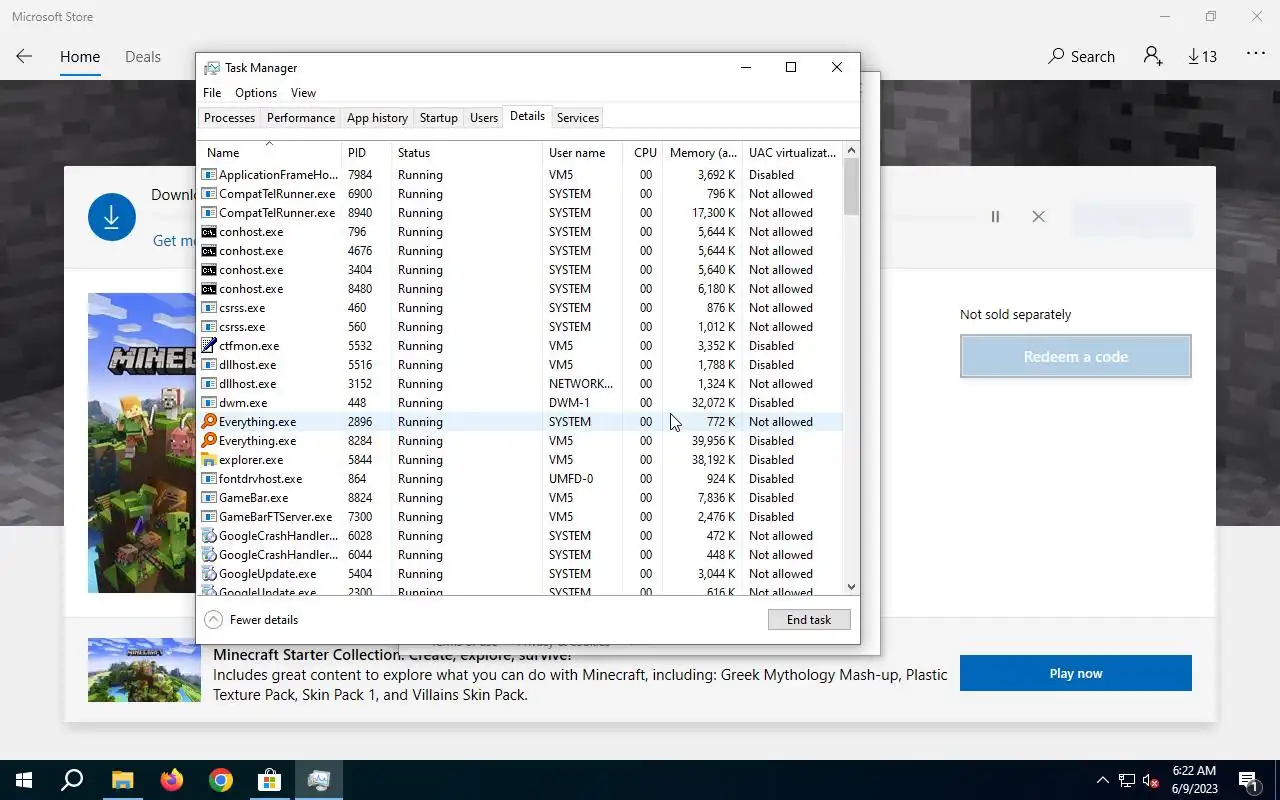Click the process list vertical scrollbar thumb
Viewport: 1280px width, 800px height.
click(x=851, y=187)
